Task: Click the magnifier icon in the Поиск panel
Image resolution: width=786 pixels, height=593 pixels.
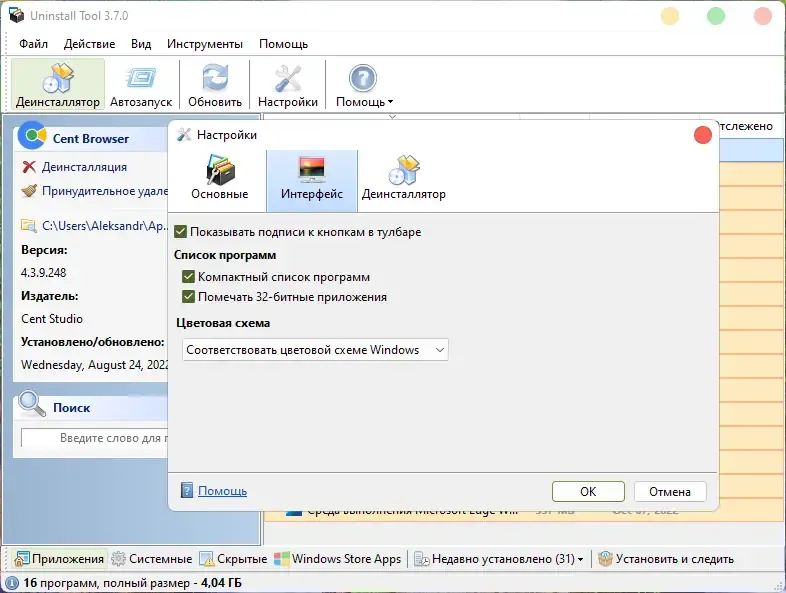Action: 32,404
